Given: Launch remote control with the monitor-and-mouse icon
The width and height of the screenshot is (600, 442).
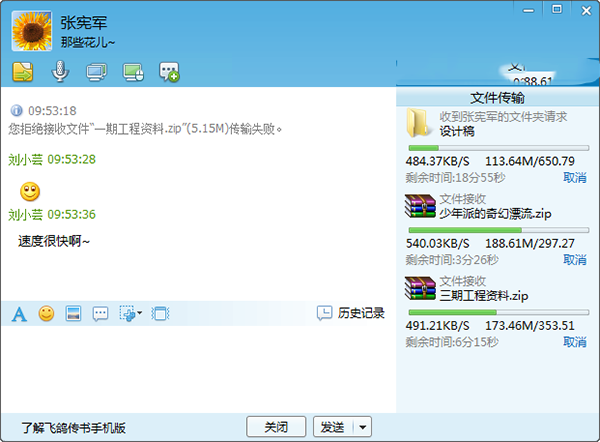Looking at the screenshot, I should [x=133, y=72].
